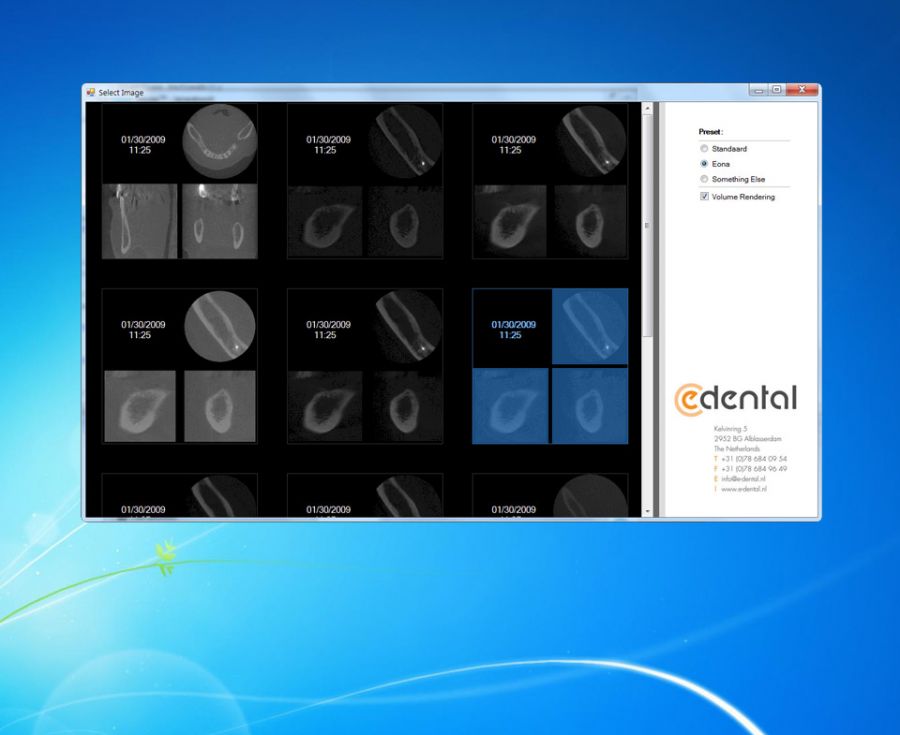Click the '2952 BG Alblasserdam' address line
The image size is (900, 735).
click(747, 438)
